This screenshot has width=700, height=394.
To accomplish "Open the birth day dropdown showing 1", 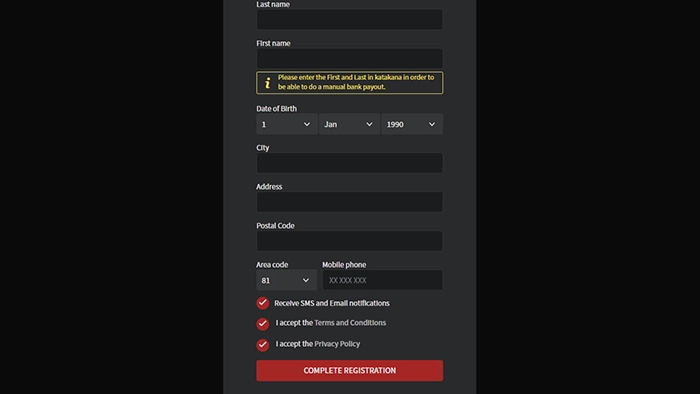I will coord(287,124).
